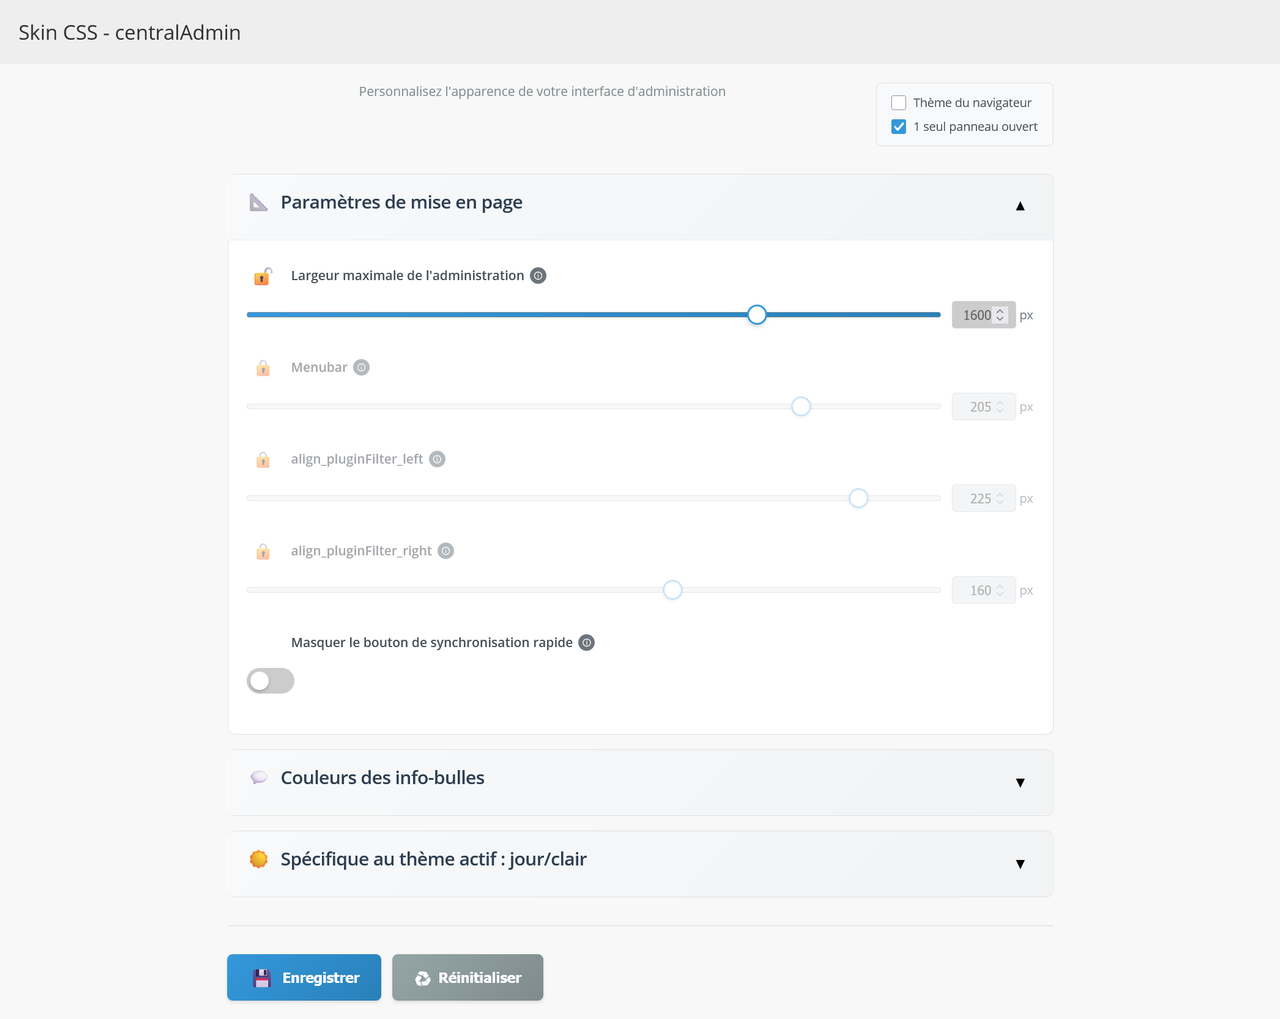1280x1019 pixels.
Task: Expand Spécifique au thème actif section
Action: click(x=640, y=863)
